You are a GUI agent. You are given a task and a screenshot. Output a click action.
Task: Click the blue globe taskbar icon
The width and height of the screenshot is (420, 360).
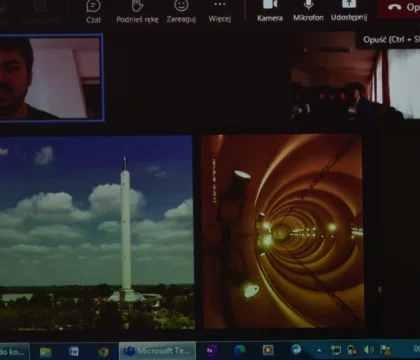(x=296, y=350)
